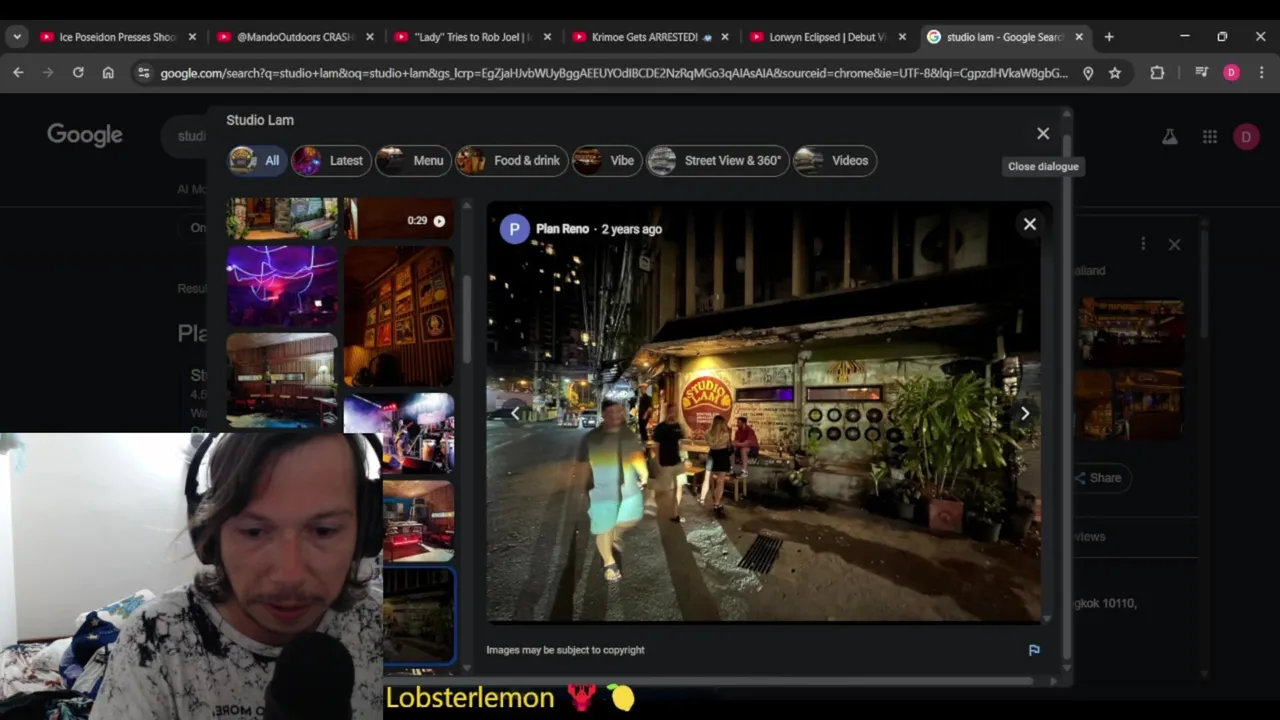Open the extensions puzzle icon

(1157, 73)
